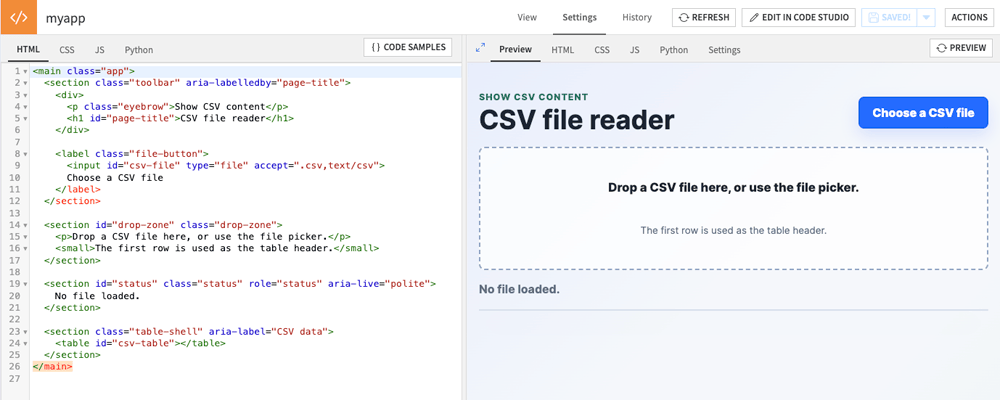The height and width of the screenshot is (400, 1000).
Task: Select the CSS tab in the editor pane
Action: click(67, 50)
